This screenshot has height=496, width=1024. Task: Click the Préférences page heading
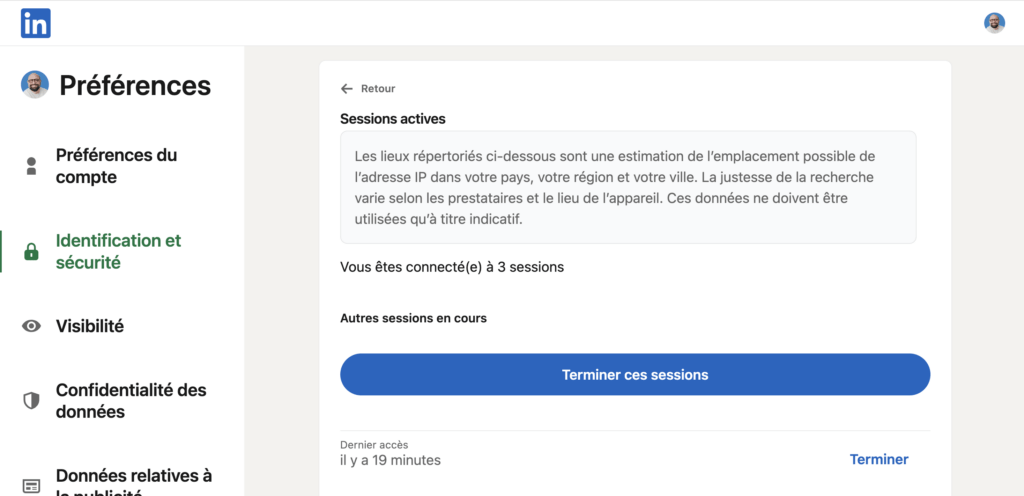pyautogui.click(x=135, y=86)
